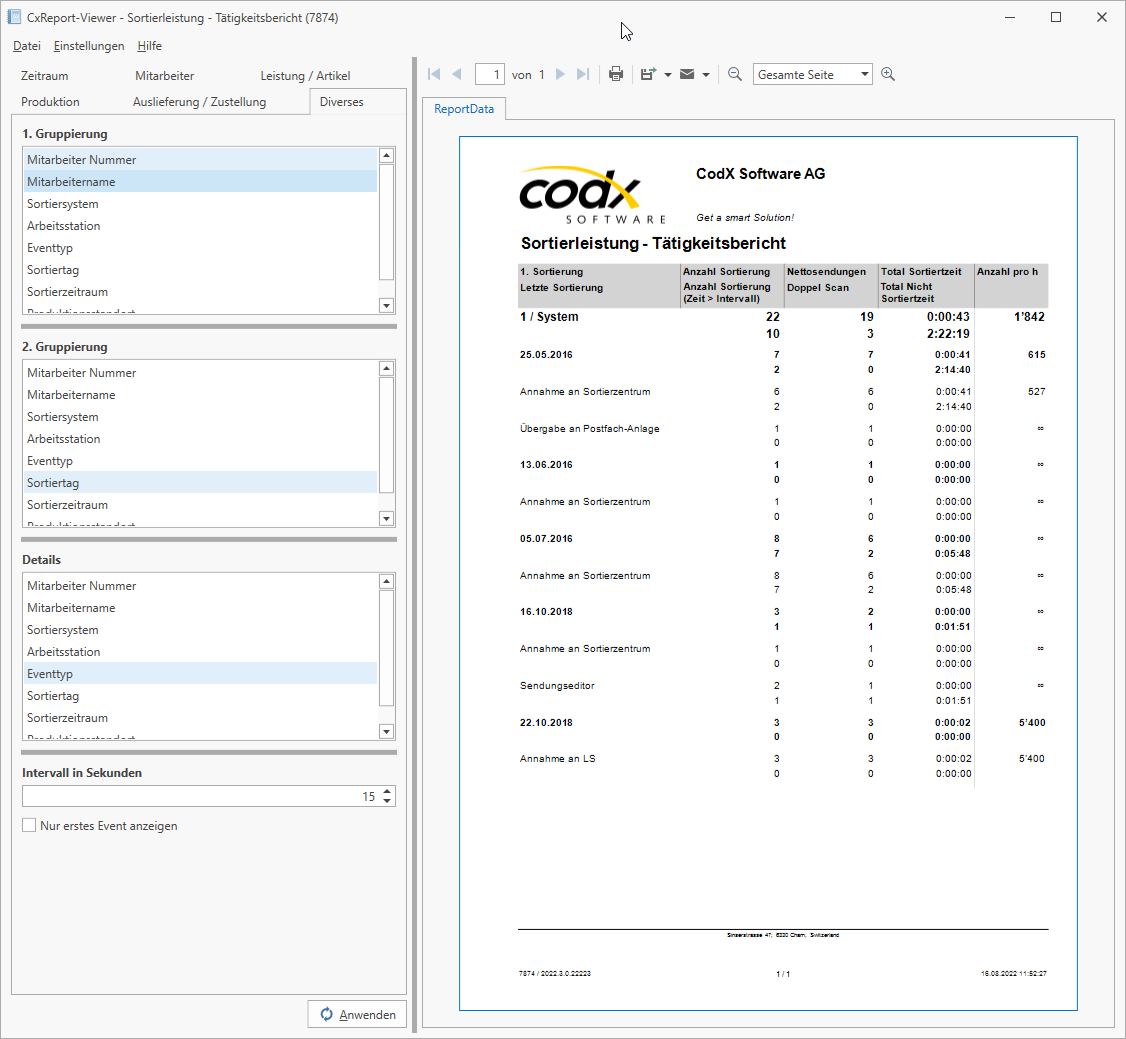Click the Annahme an LS report row
1126x1039 pixels.
[x=782, y=766]
